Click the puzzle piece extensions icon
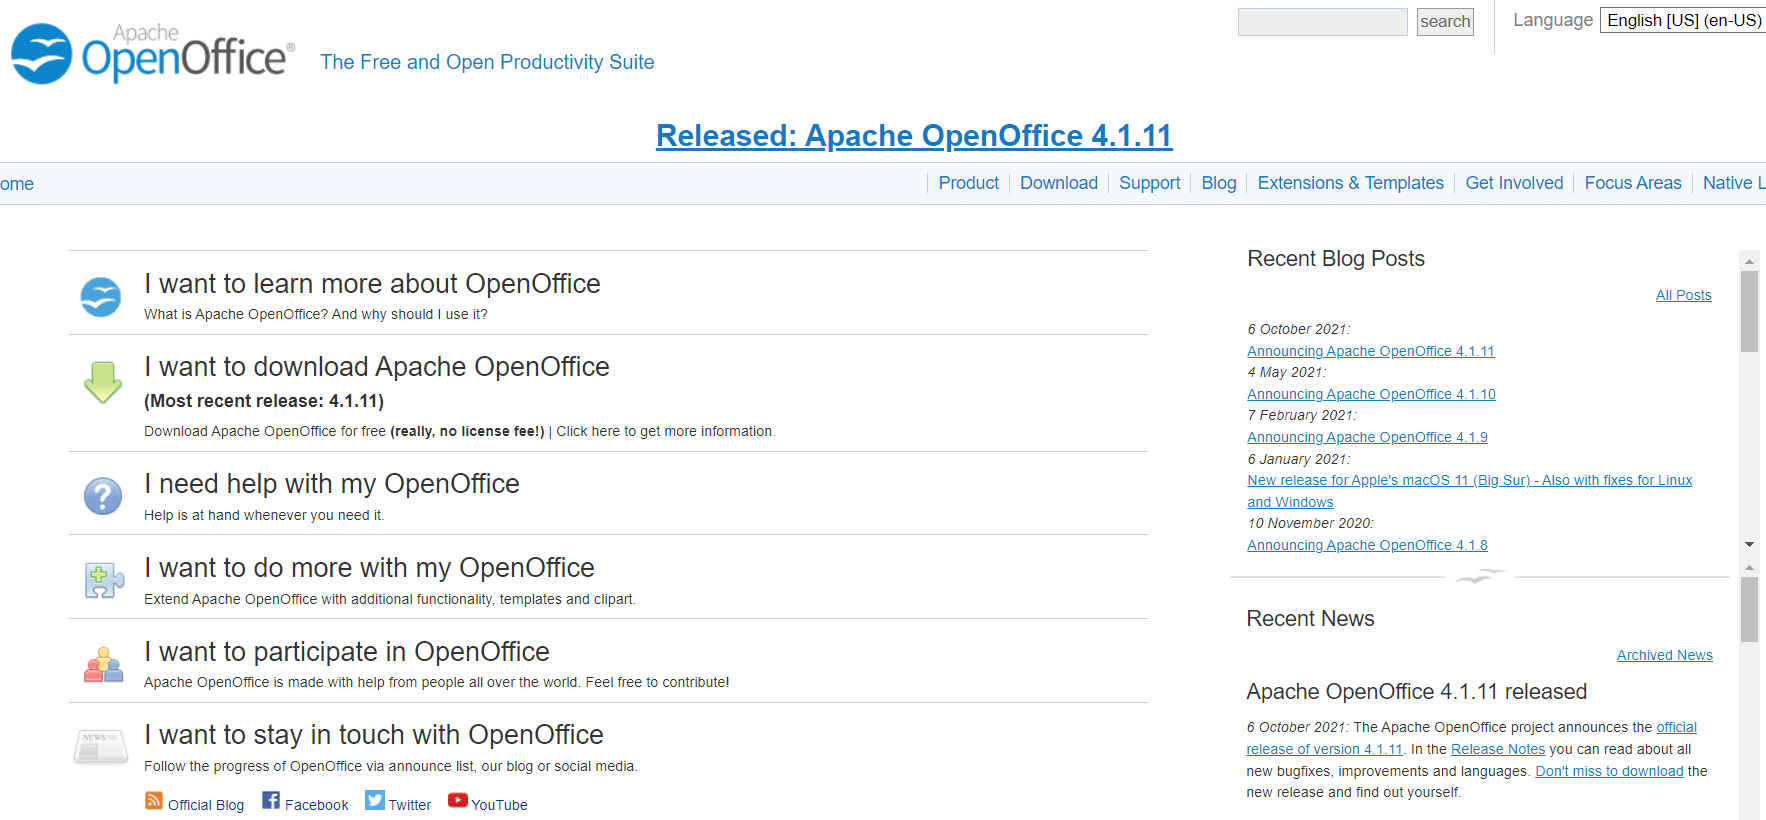1766x820 pixels. point(104,580)
